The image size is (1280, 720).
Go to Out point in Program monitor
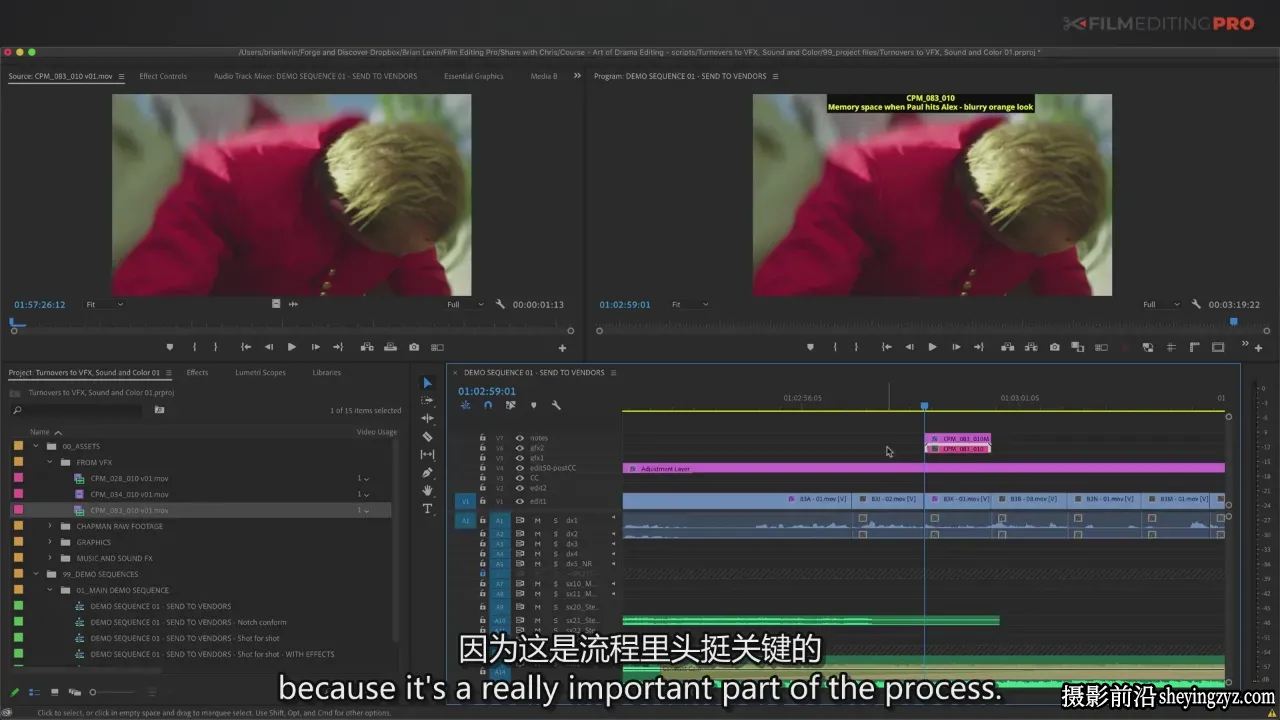[978, 347]
